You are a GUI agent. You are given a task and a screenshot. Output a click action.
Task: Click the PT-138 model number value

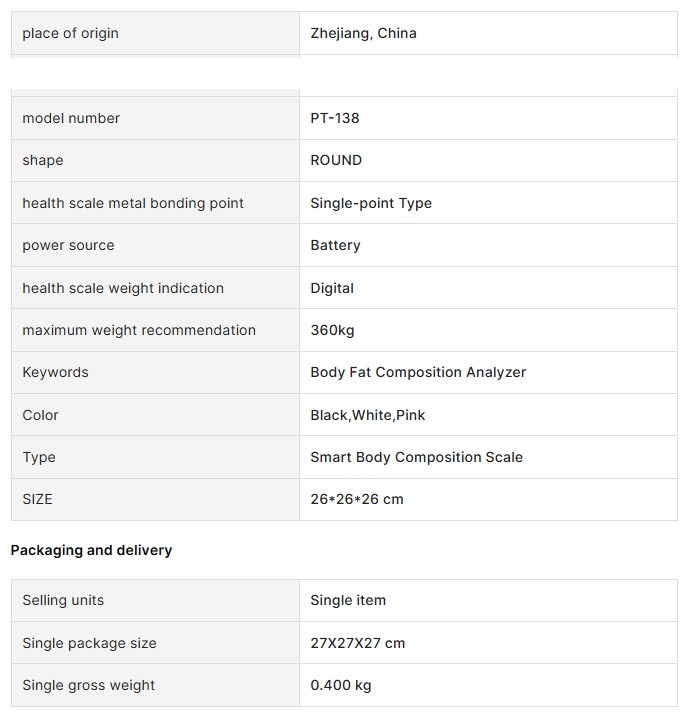[335, 118]
